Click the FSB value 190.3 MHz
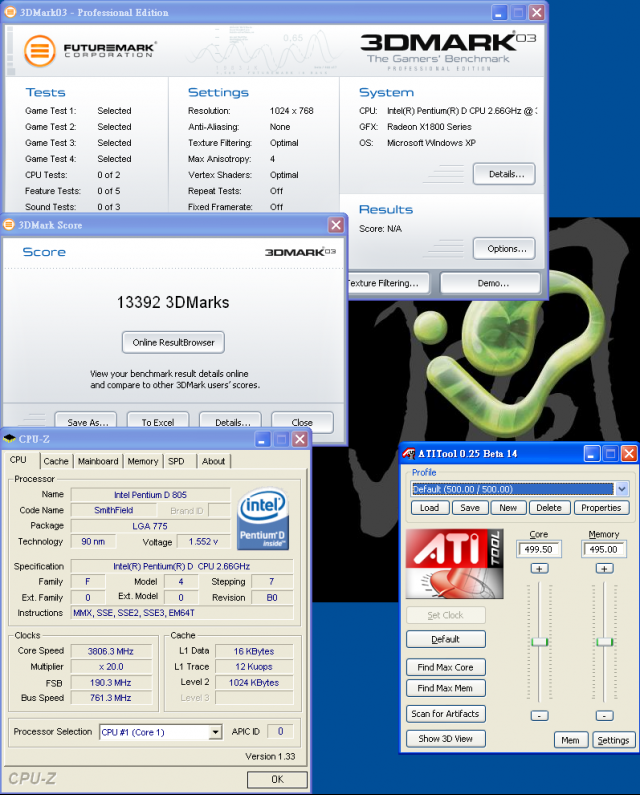 pos(111,682)
